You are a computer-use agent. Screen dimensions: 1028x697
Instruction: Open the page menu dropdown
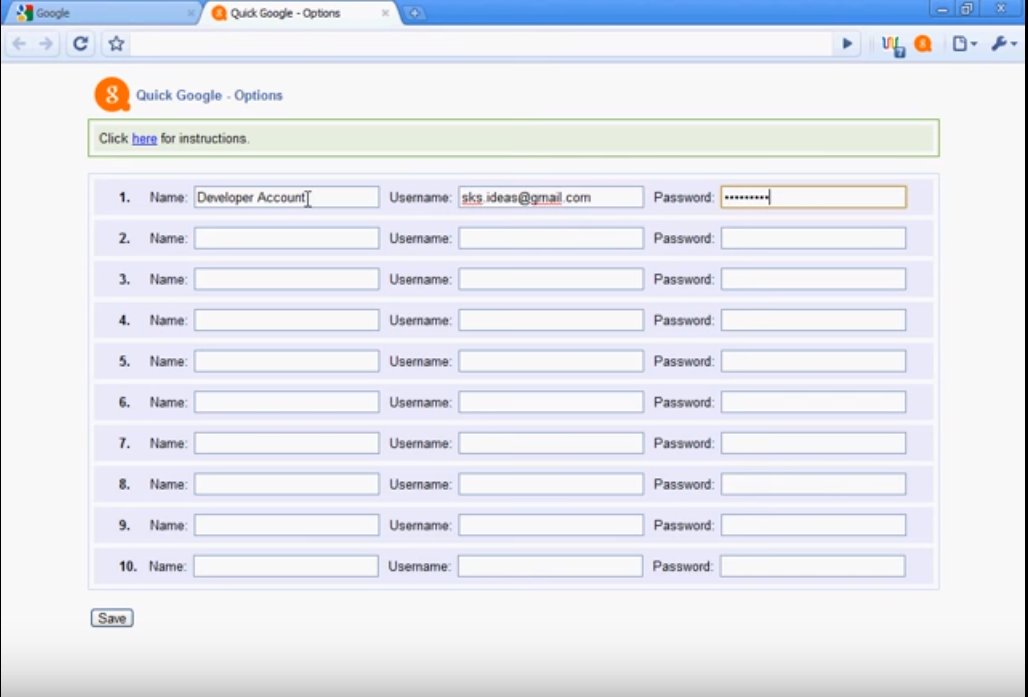[x=964, y=44]
